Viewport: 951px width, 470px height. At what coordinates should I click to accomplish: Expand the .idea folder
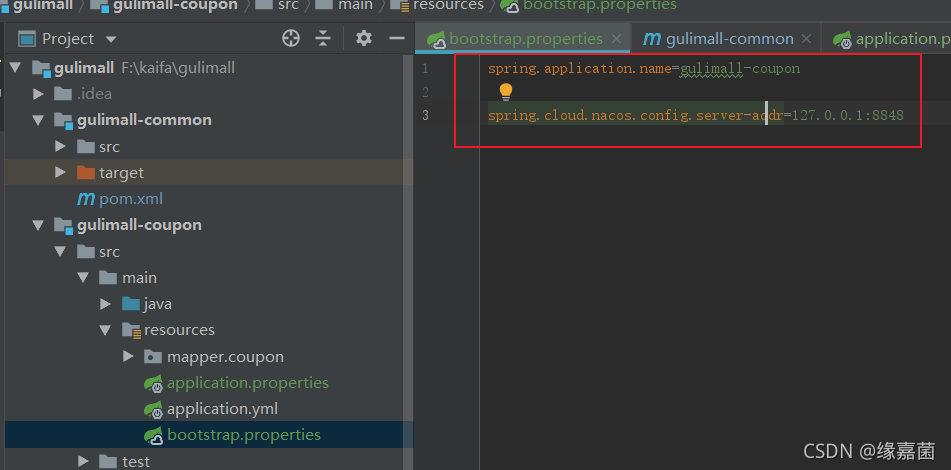click(x=39, y=94)
